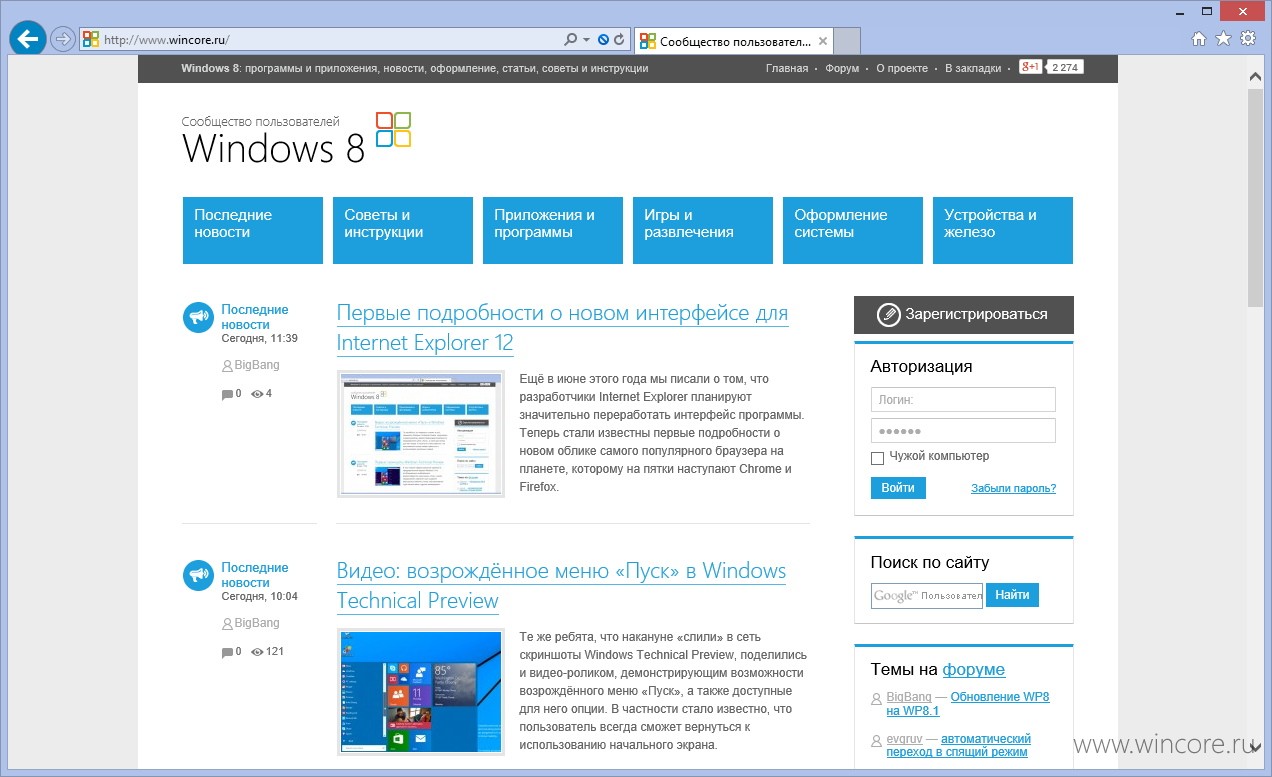Open Главная in top navigation
The image size is (1272, 777).
coord(787,68)
